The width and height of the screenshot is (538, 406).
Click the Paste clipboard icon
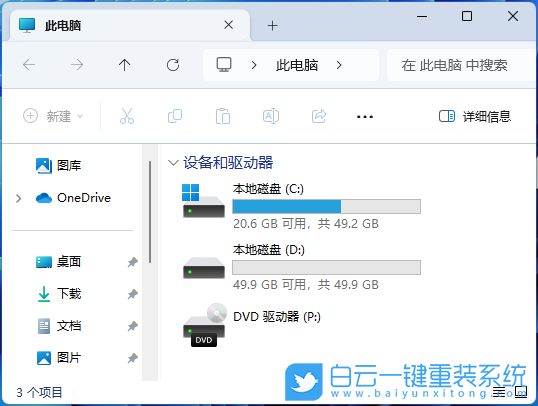click(x=223, y=116)
